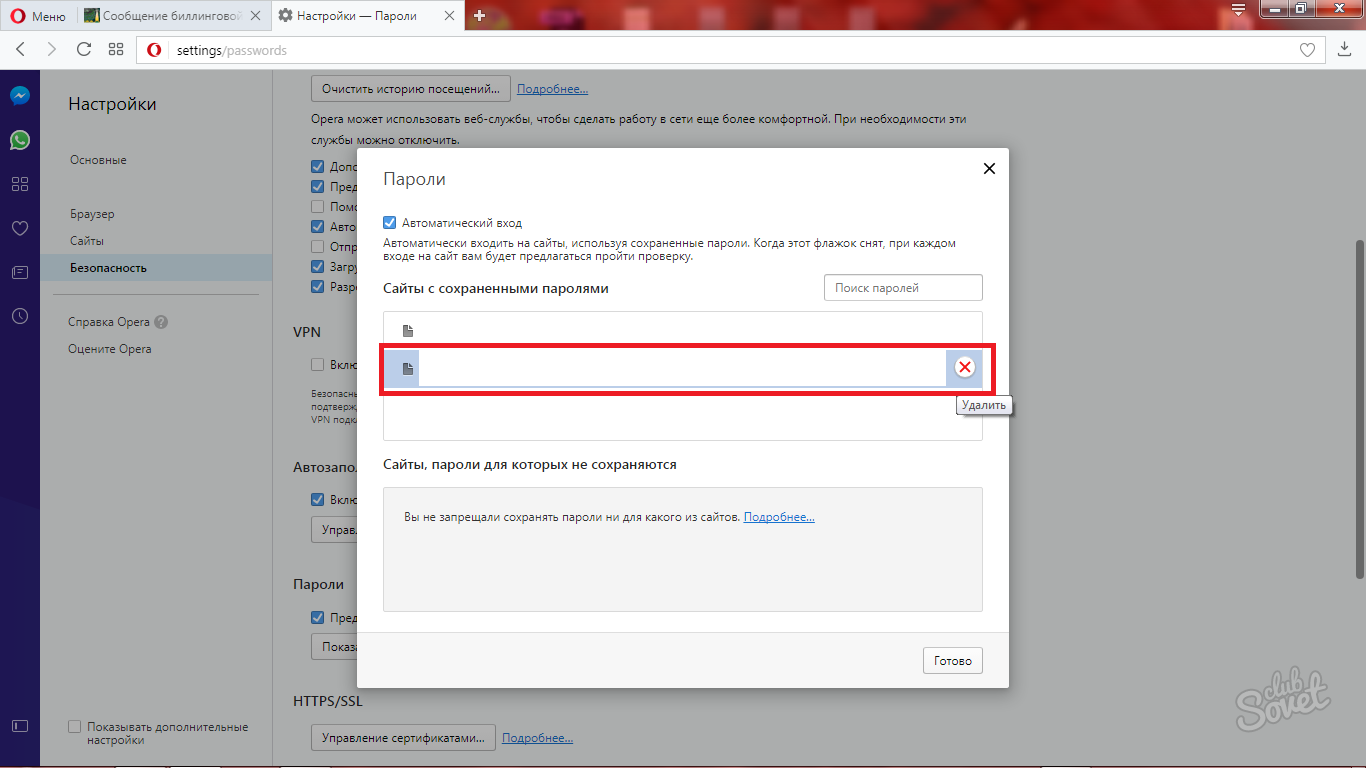
Task: Go forward with the forward arrow
Action: pos(52,50)
